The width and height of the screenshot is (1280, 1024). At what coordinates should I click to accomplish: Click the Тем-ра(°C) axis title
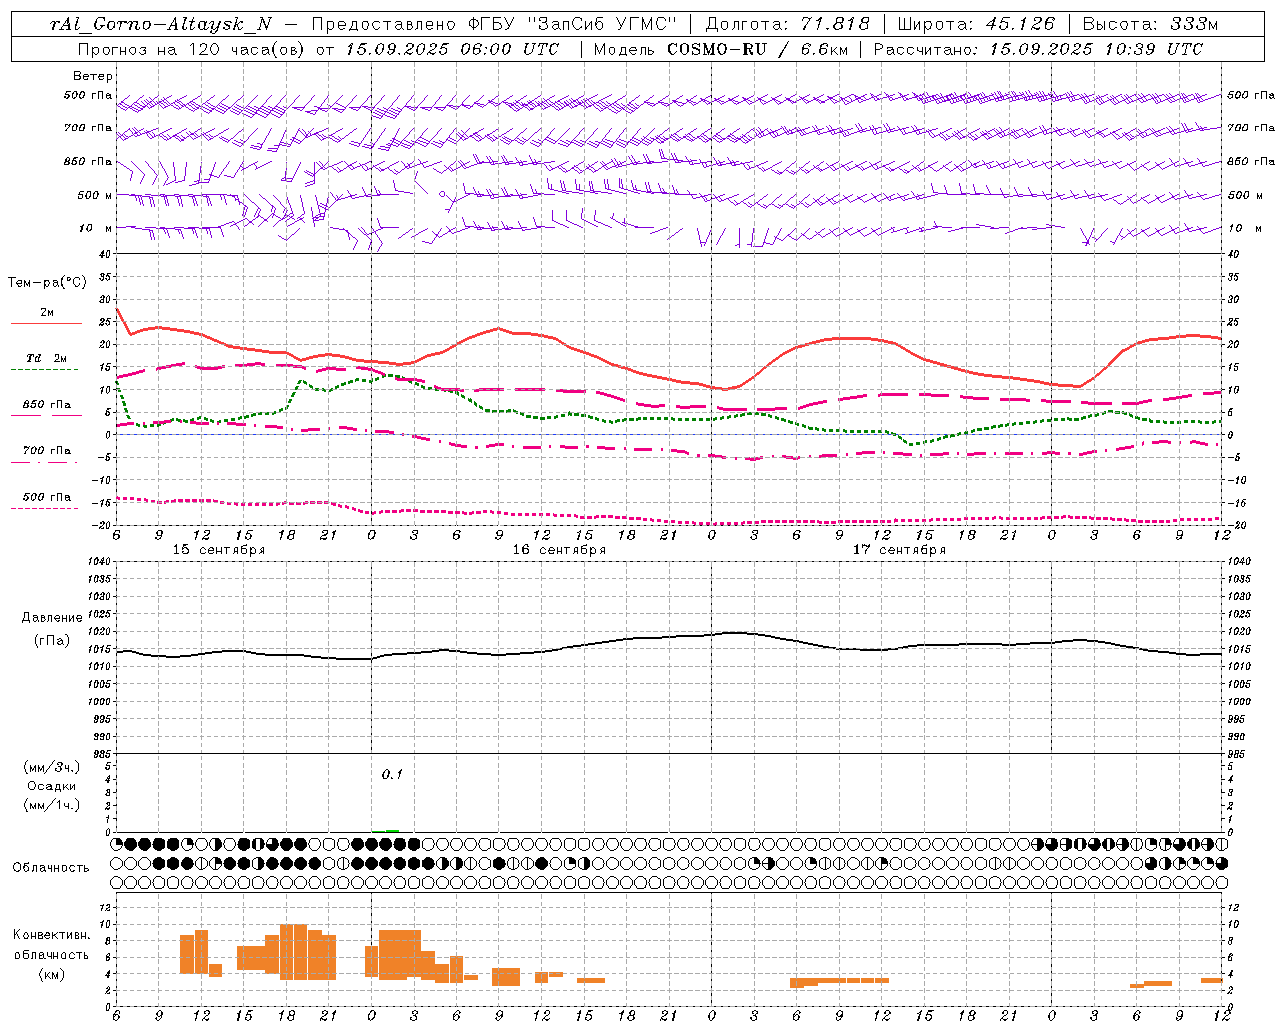tap(47, 283)
